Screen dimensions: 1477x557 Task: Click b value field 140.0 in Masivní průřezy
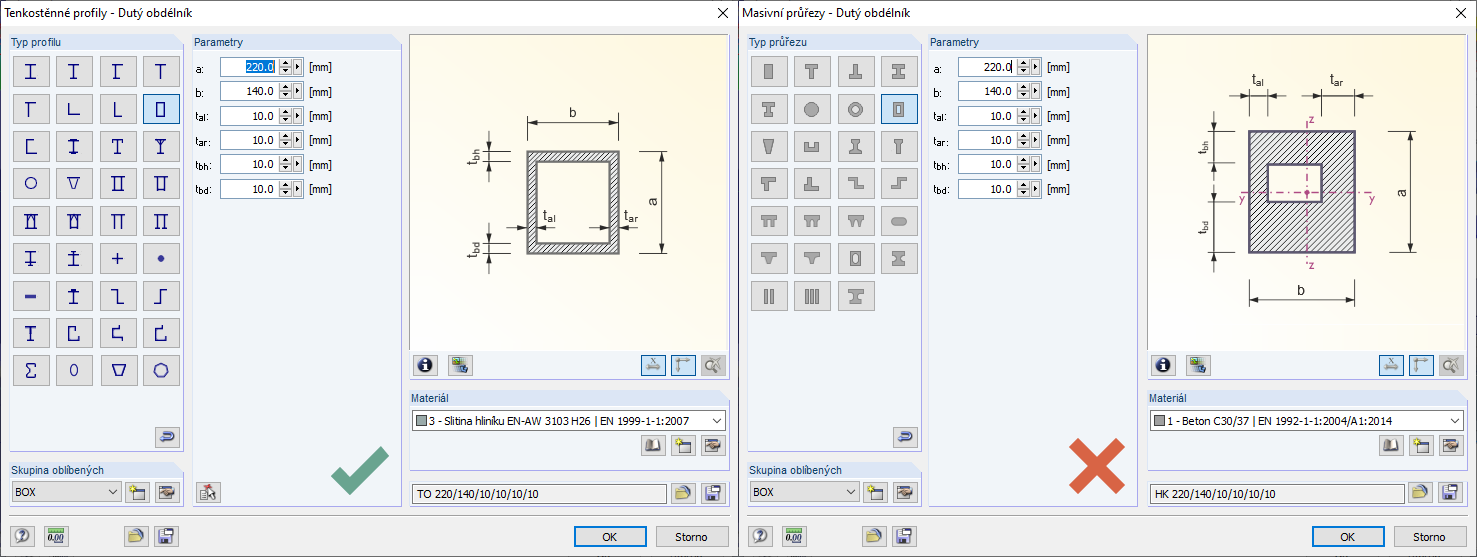(x=987, y=91)
